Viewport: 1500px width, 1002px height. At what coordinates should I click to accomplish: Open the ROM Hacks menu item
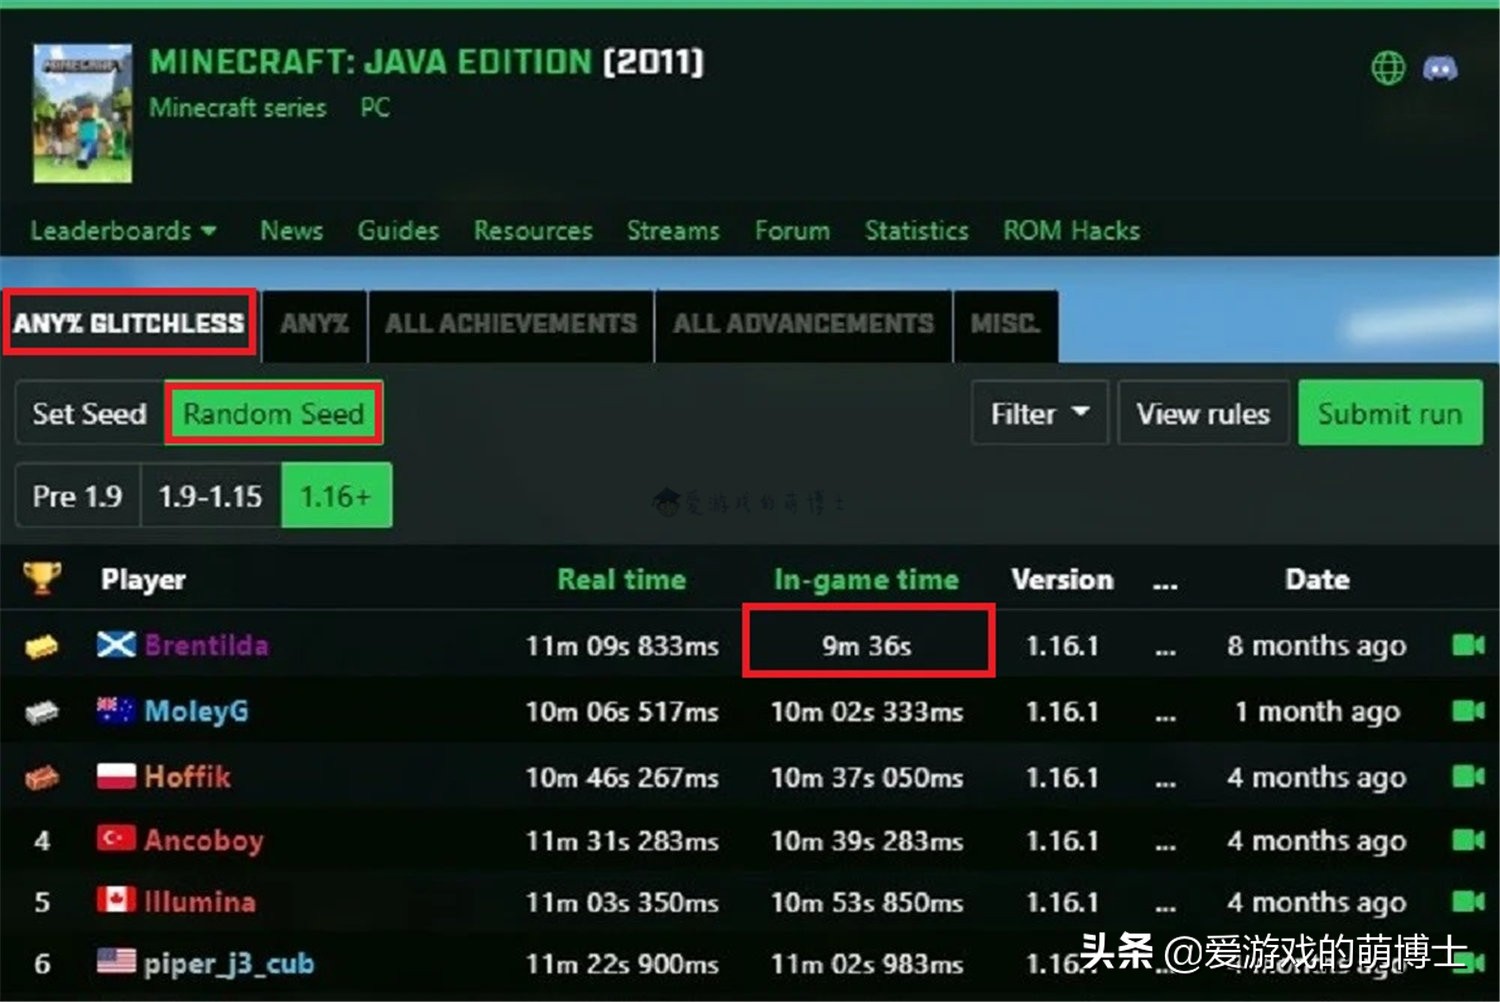tap(1071, 231)
